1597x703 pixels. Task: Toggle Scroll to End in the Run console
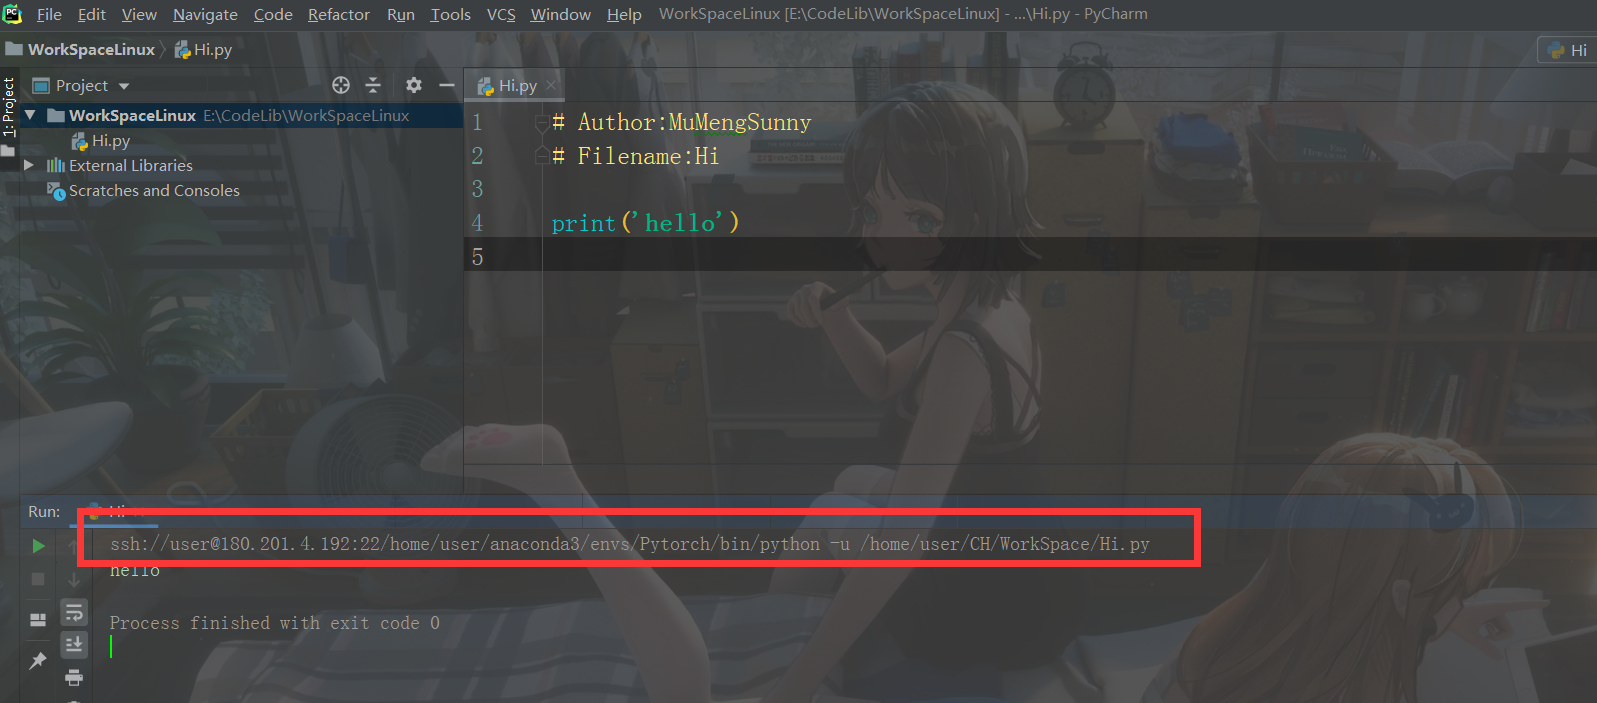74,645
